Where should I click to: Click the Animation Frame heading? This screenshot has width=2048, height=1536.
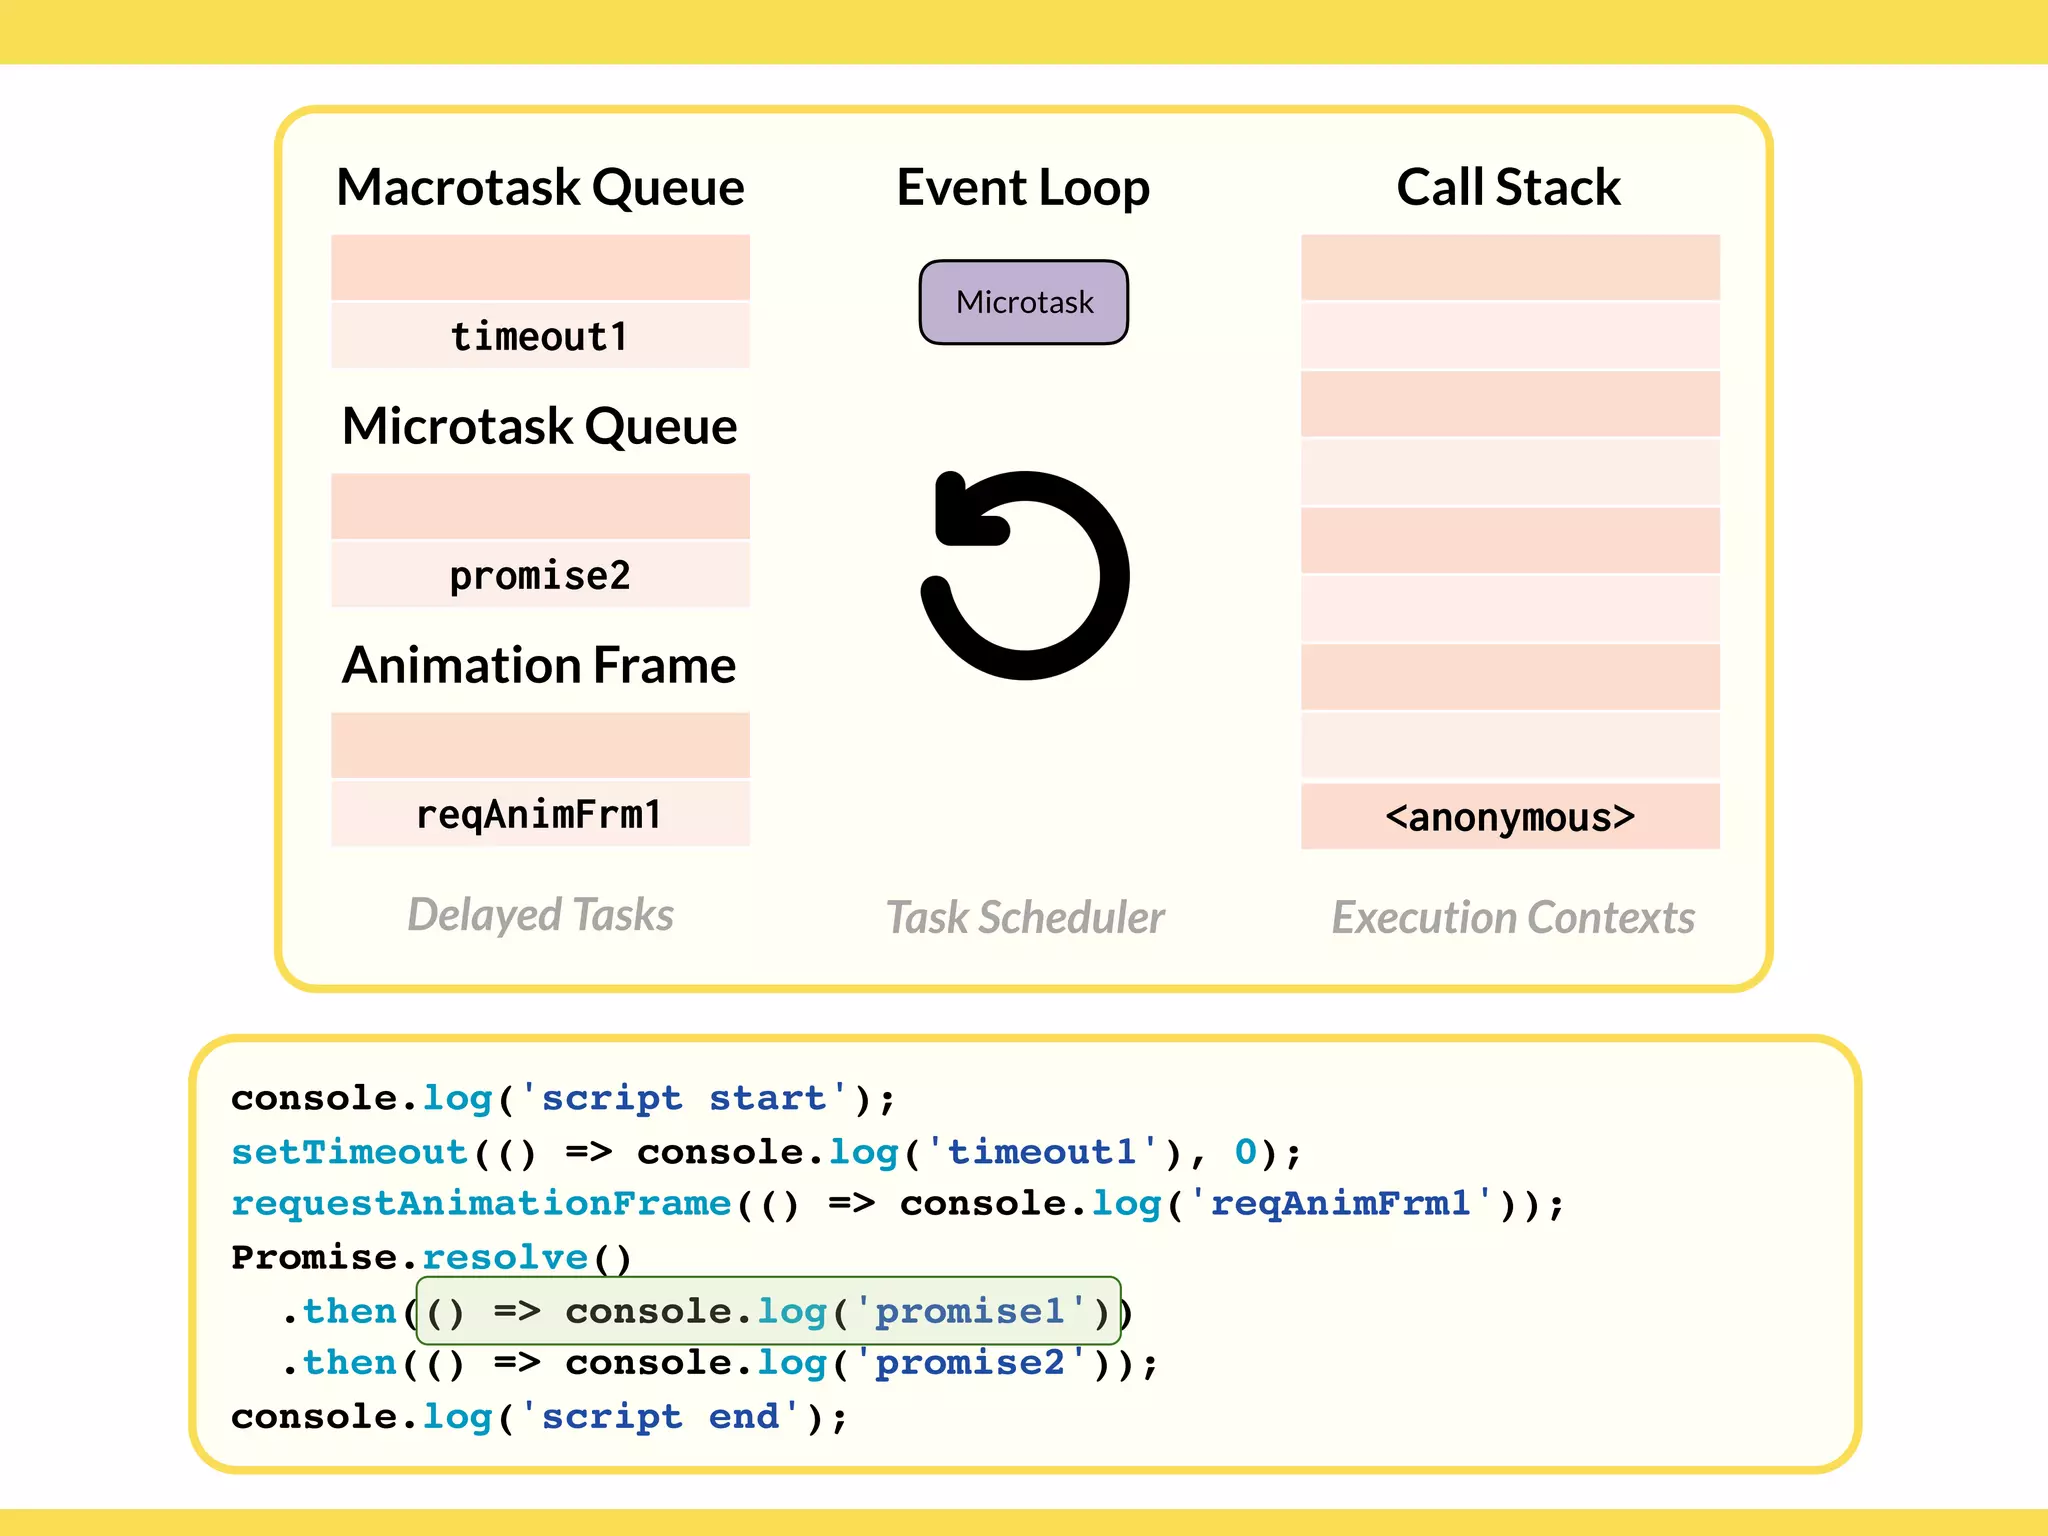[x=540, y=665]
